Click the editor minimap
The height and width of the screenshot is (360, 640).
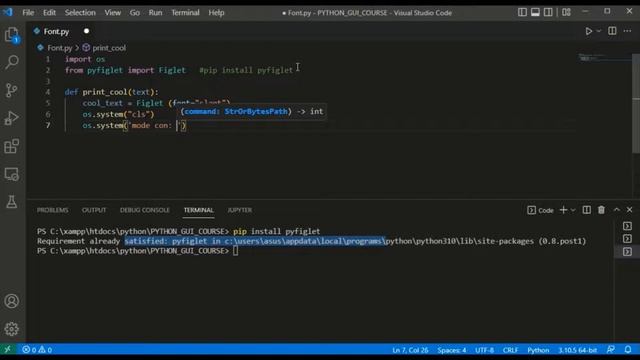(x=604, y=58)
